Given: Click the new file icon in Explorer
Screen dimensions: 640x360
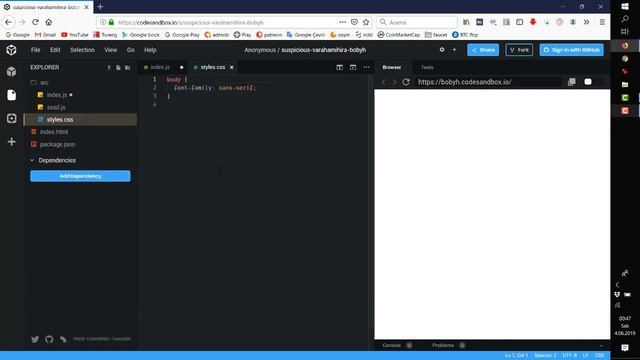Looking at the screenshot, I should click(x=118, y=68).
